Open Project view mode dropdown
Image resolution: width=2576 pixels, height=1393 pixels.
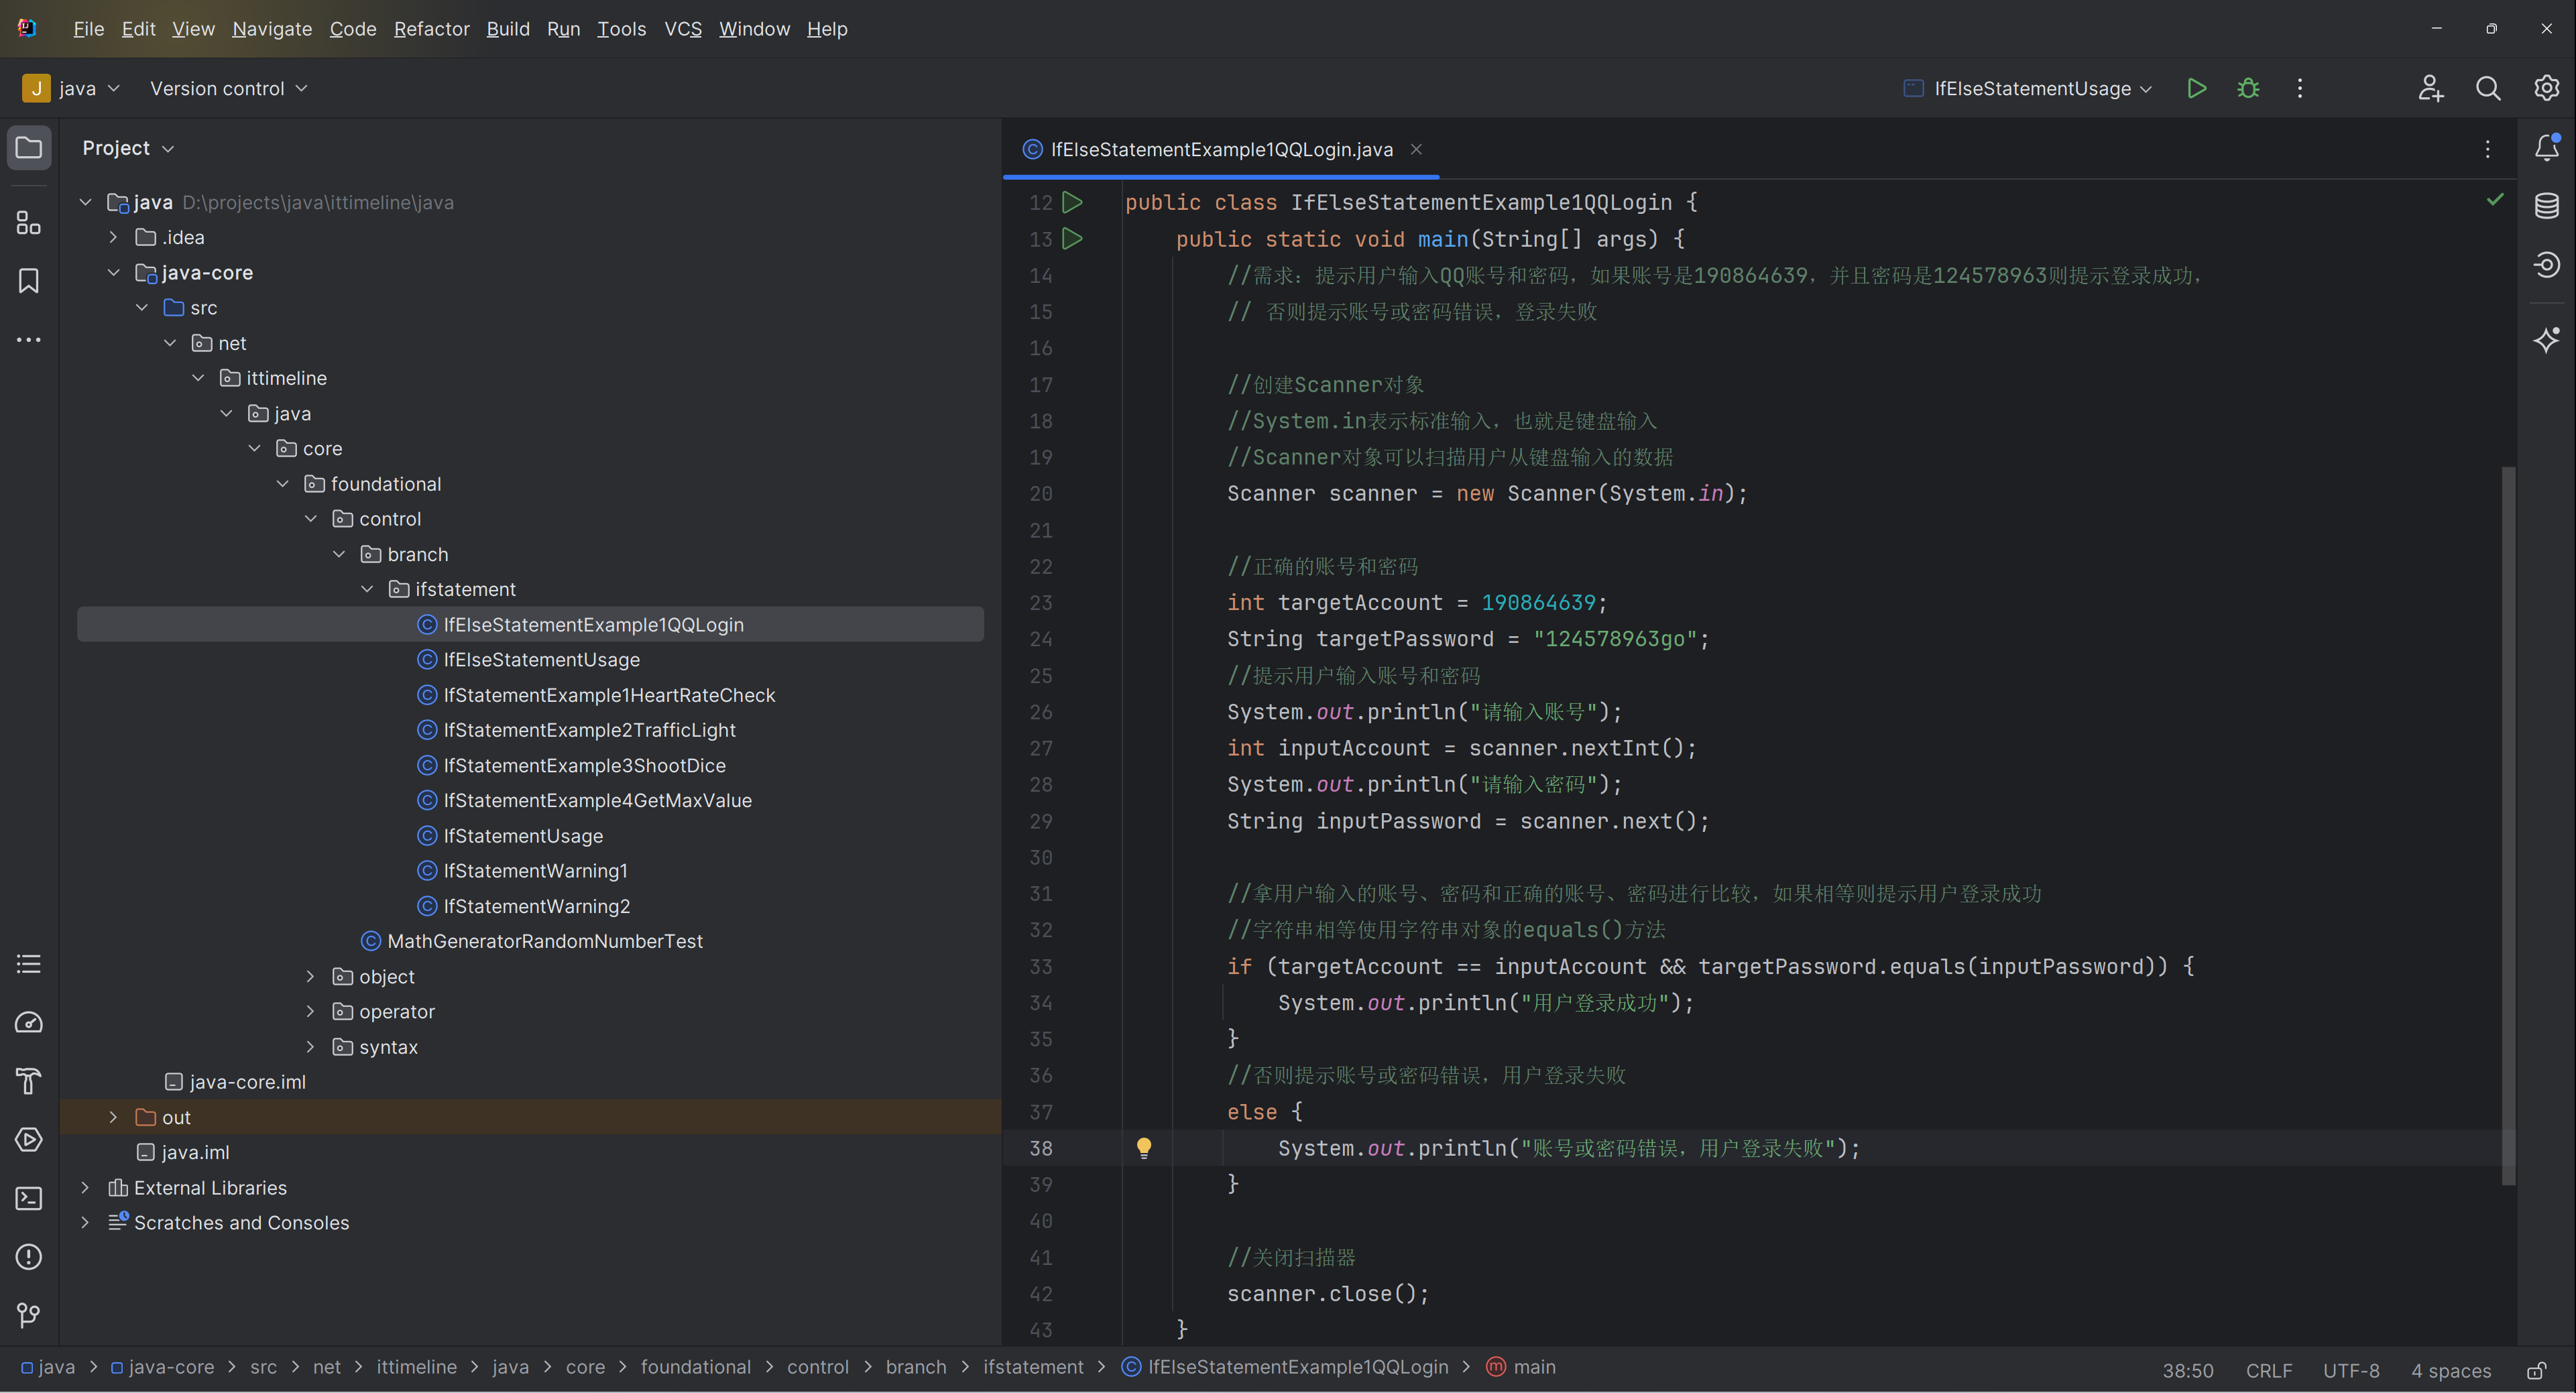[128, 148]
